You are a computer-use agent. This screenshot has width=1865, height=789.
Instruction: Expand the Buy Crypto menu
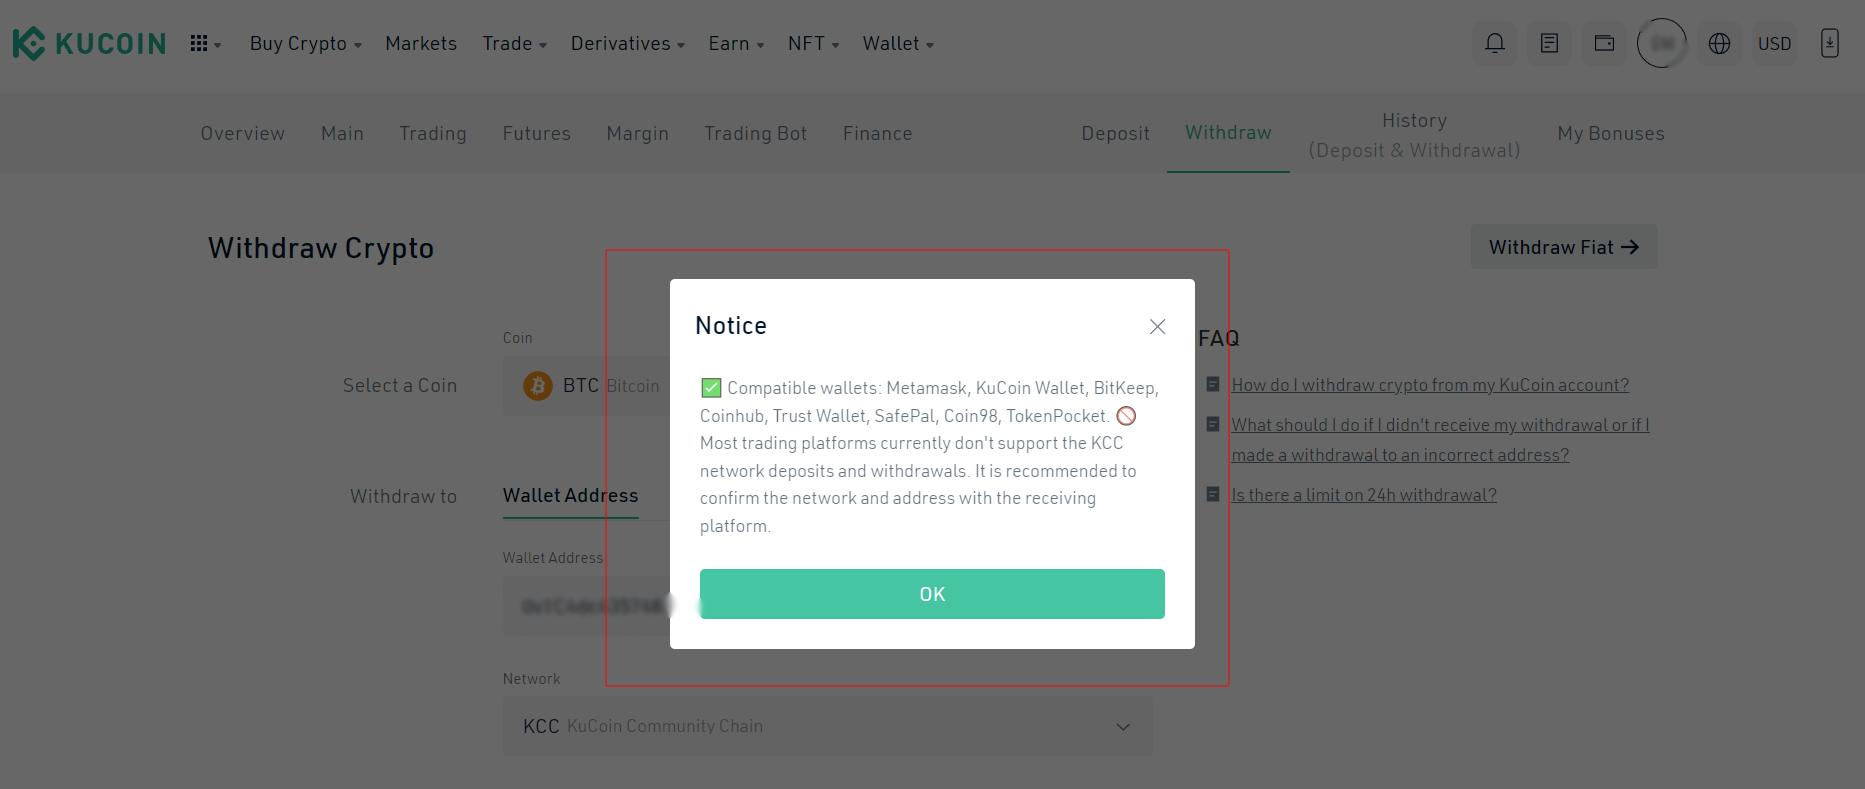tap(305, 44)
